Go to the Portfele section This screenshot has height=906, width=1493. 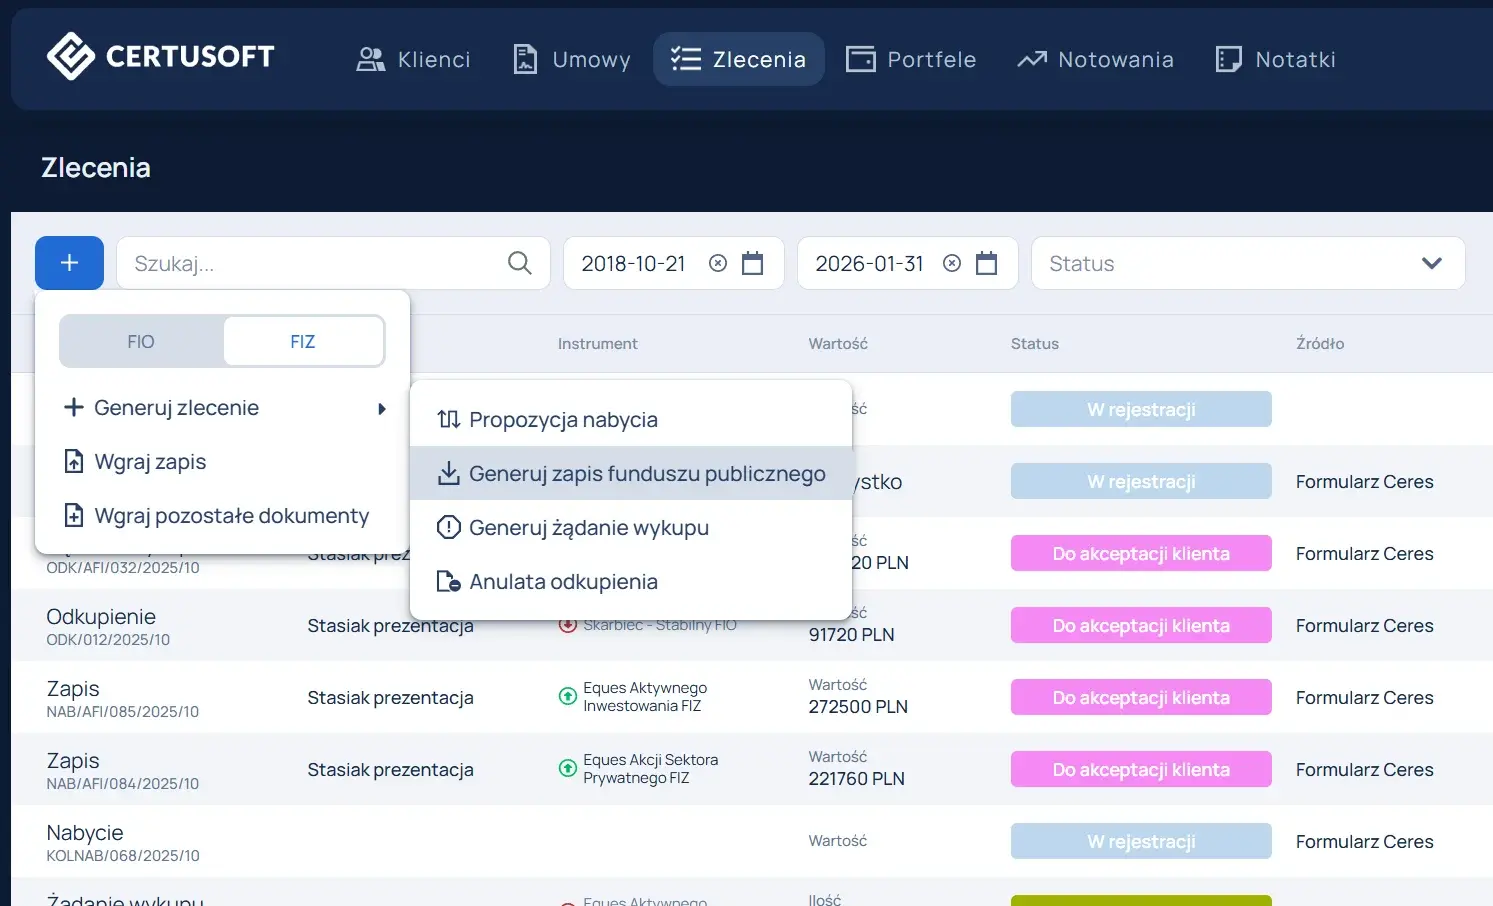(911, 59)
